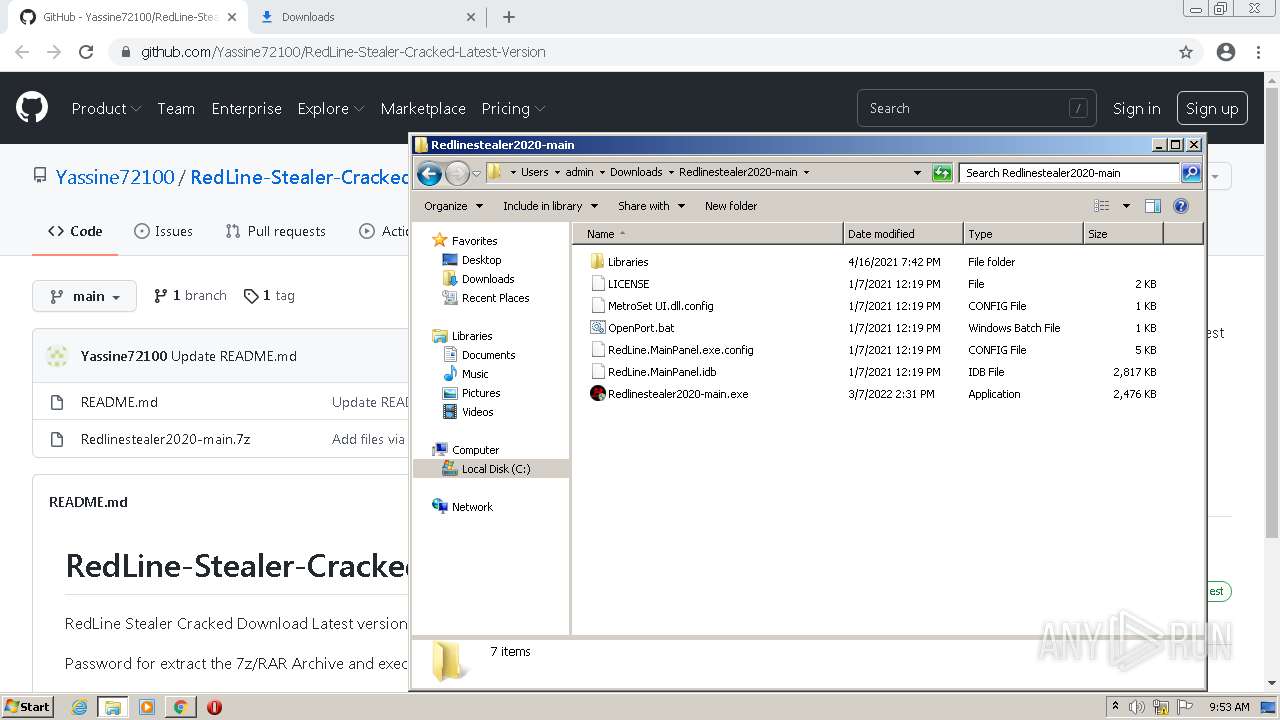
Task: Select Desktop under Favorites
Action: pos(481,260)
